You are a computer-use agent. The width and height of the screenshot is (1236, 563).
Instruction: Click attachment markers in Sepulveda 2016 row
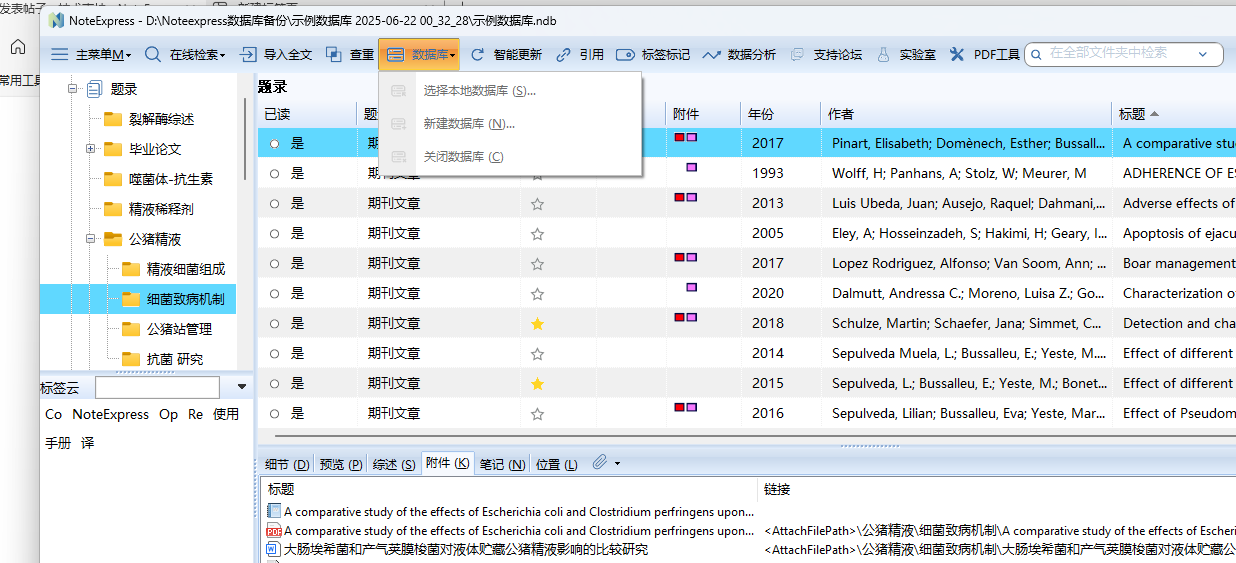(686, 407)
